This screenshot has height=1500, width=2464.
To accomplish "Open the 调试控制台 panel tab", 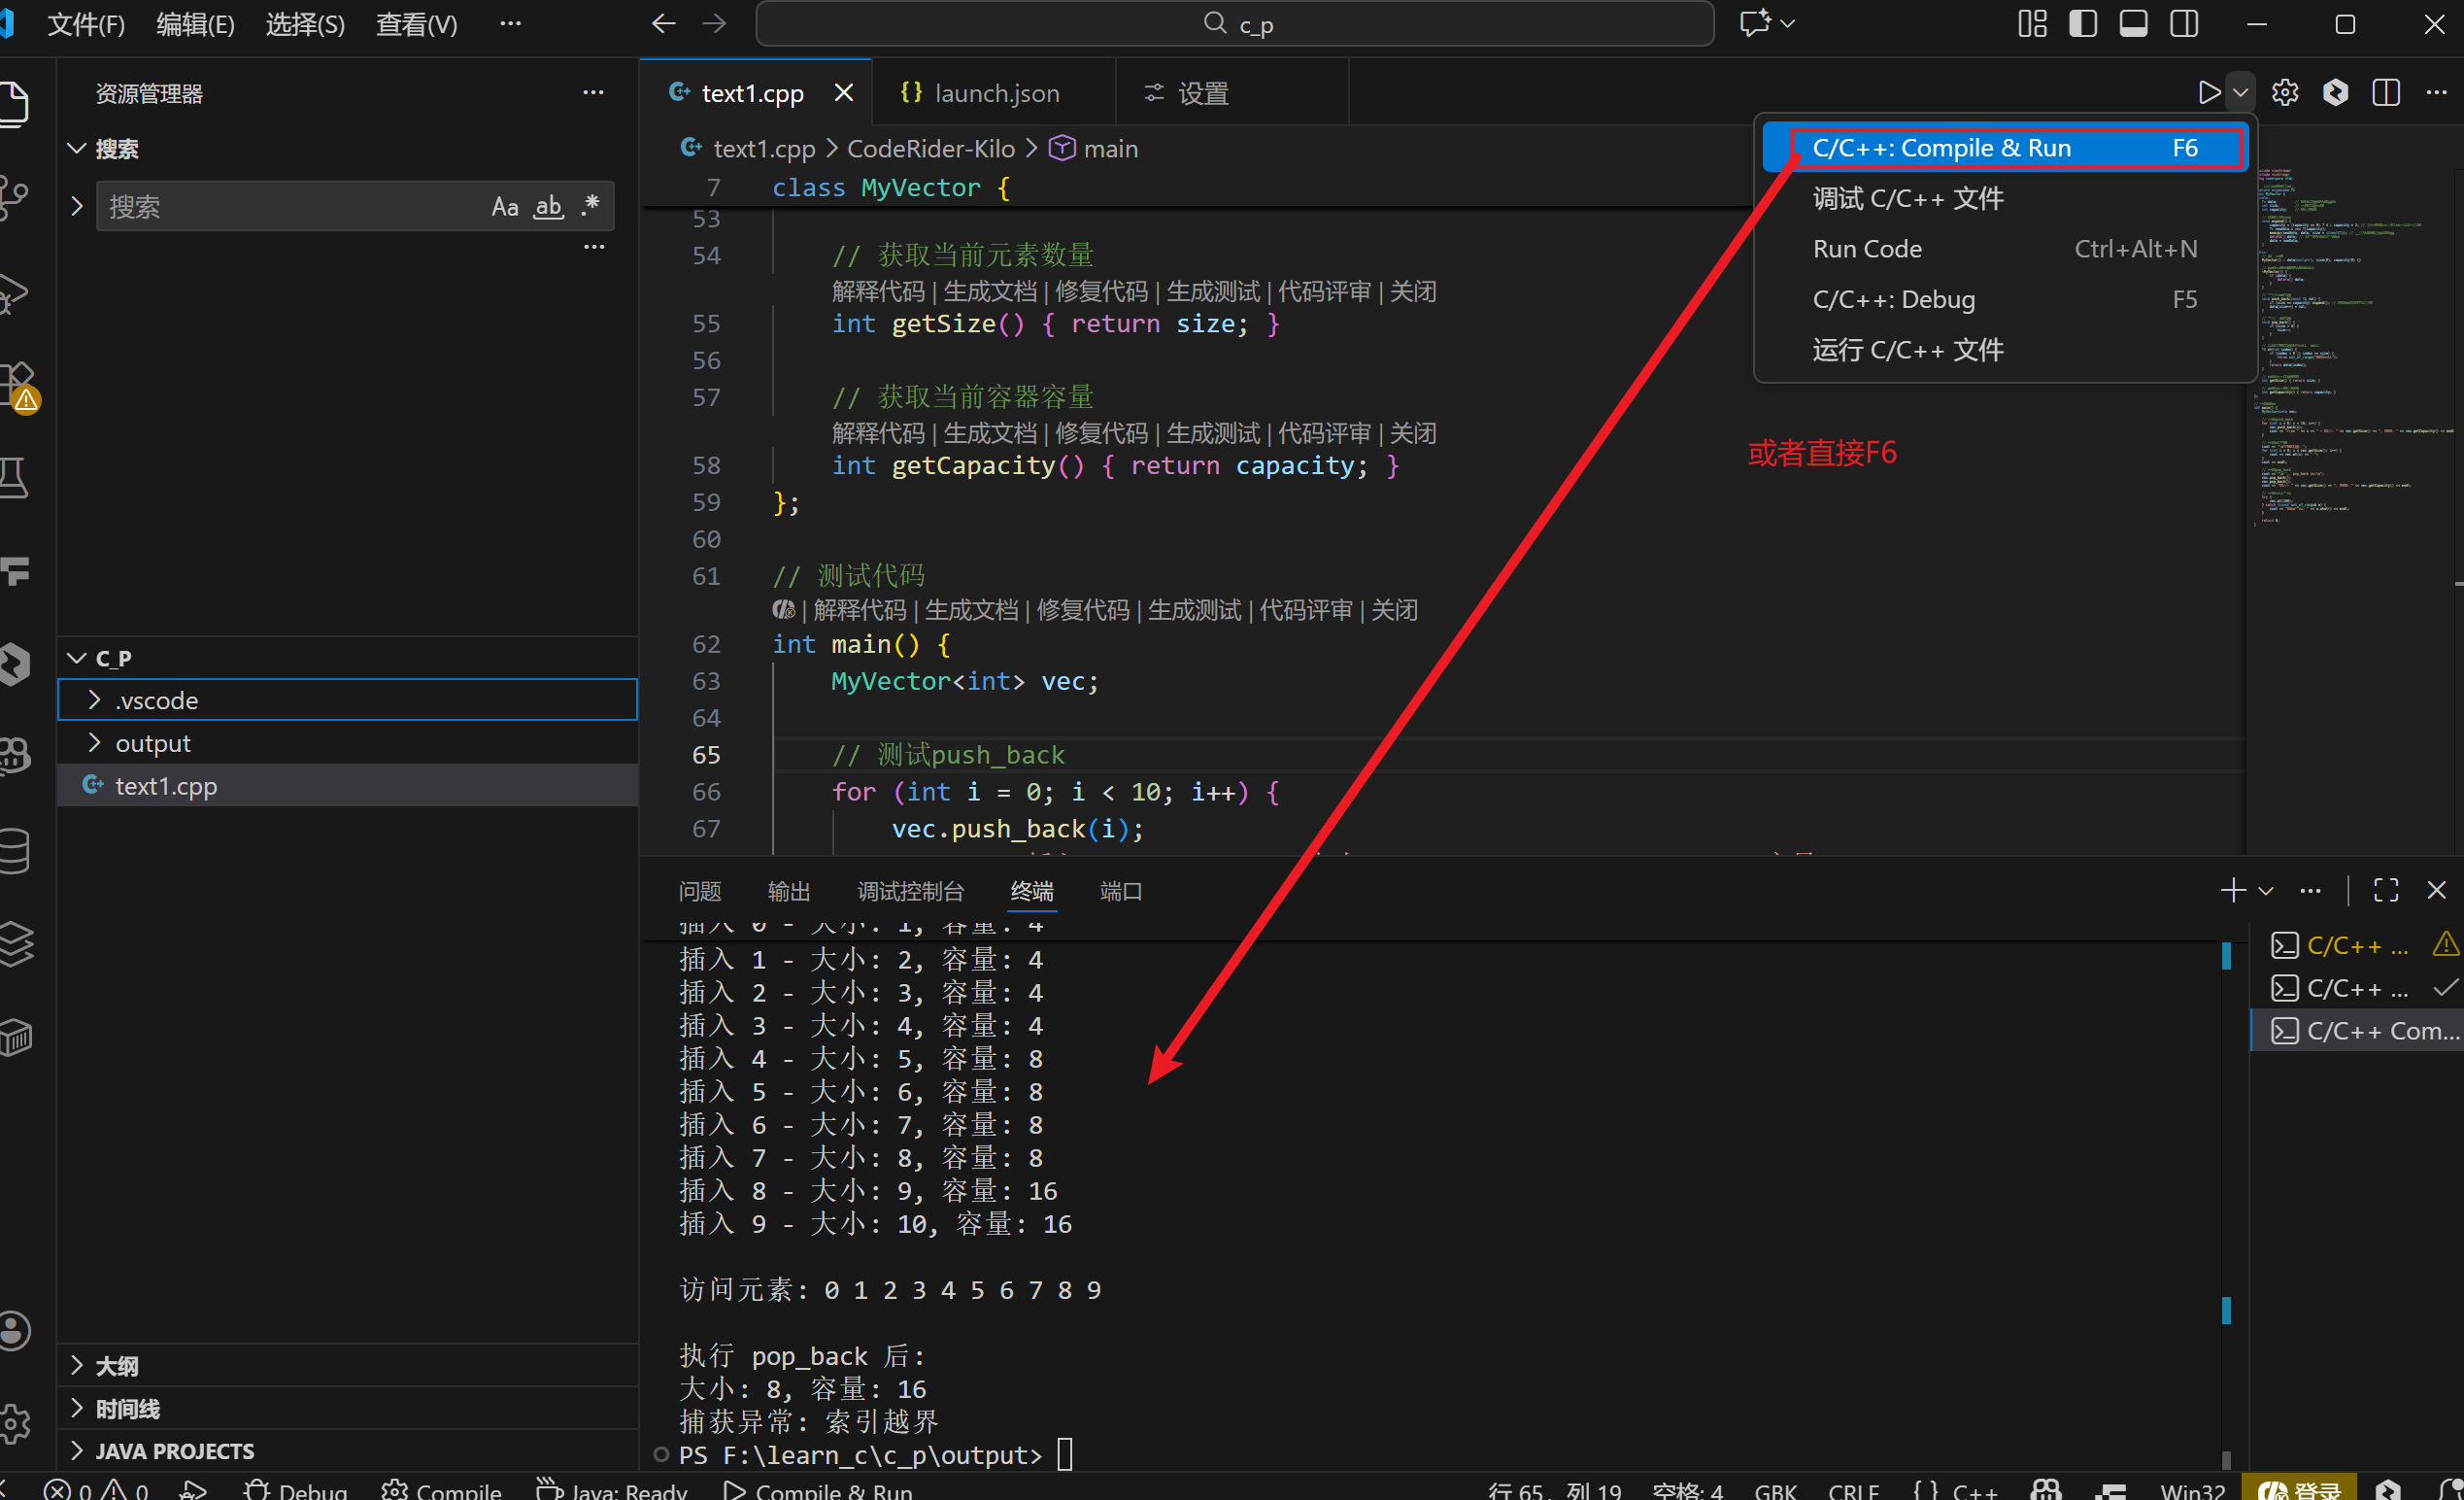I will click(x=910, y=891).
